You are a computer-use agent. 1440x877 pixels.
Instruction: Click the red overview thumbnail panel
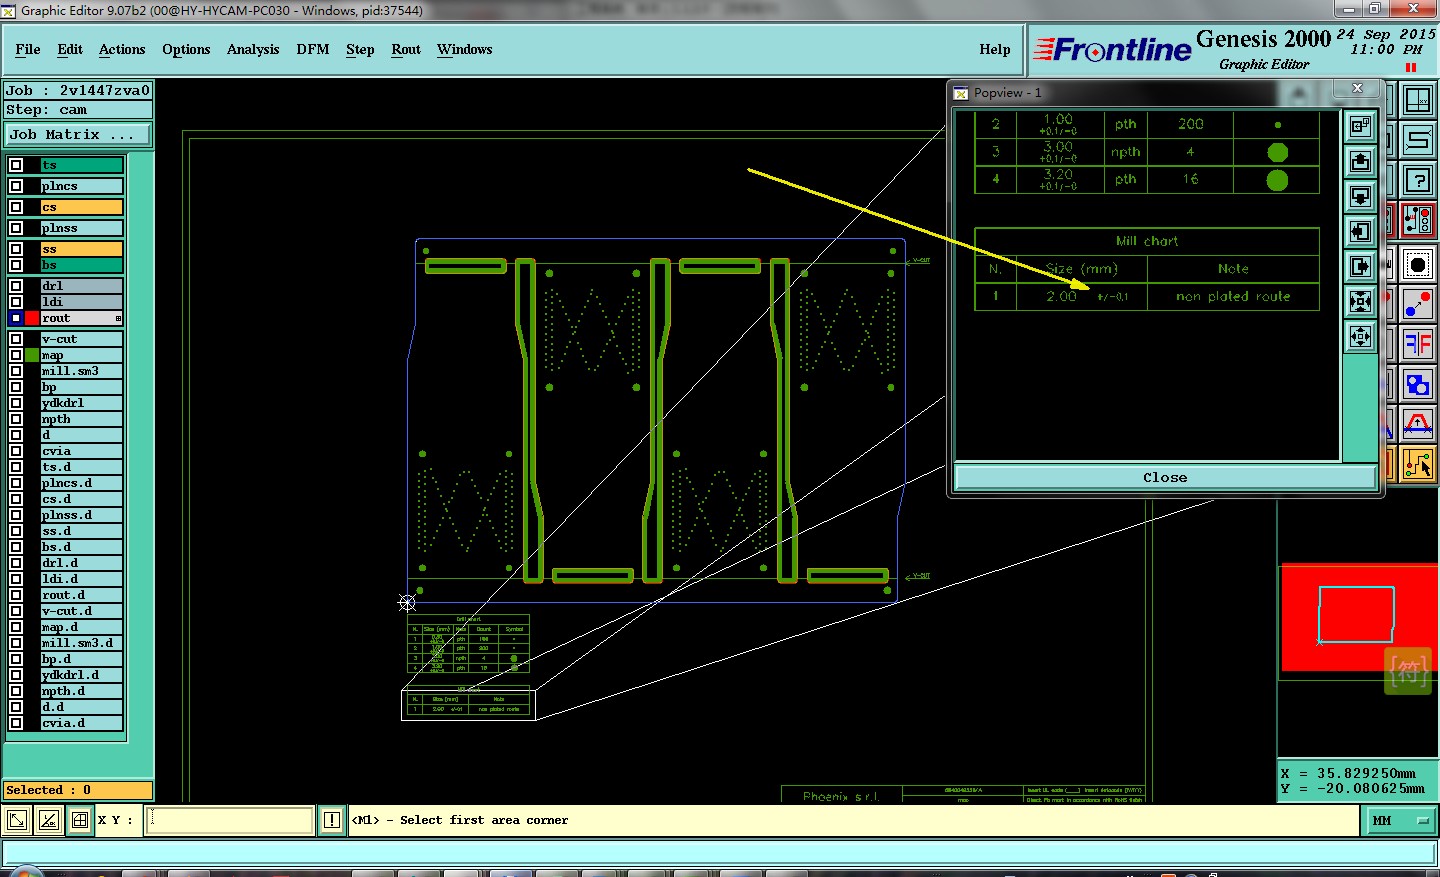coord(1357,617)
